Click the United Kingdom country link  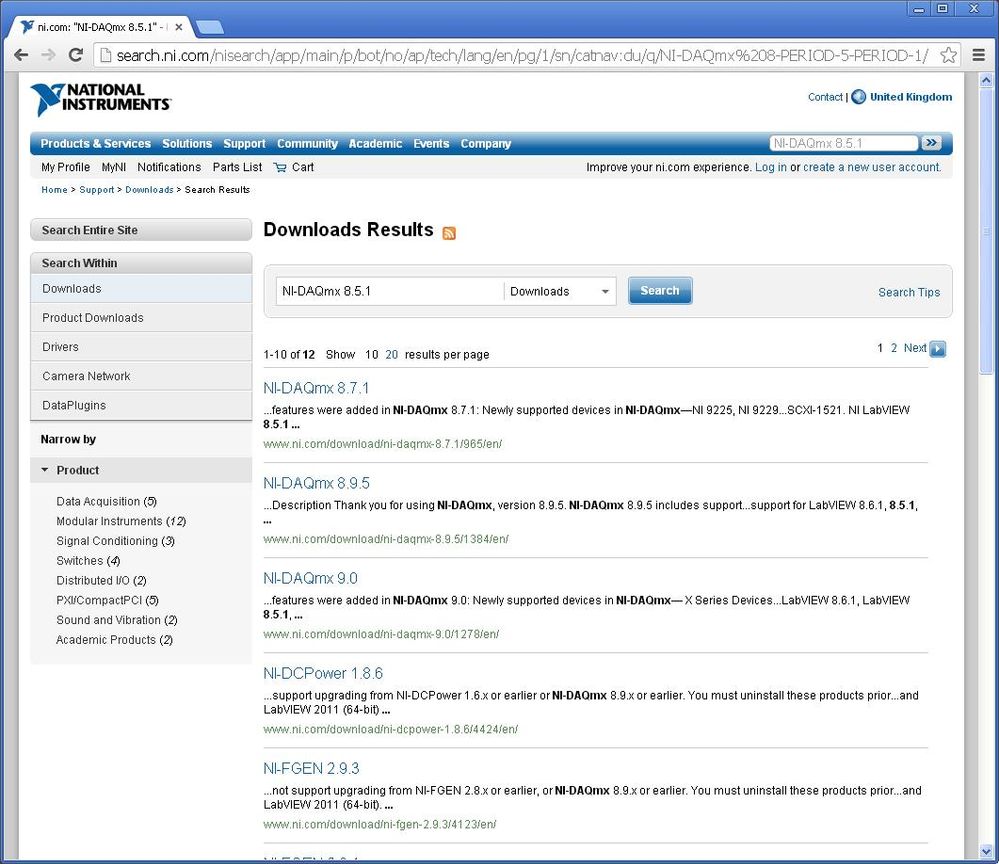911,97
